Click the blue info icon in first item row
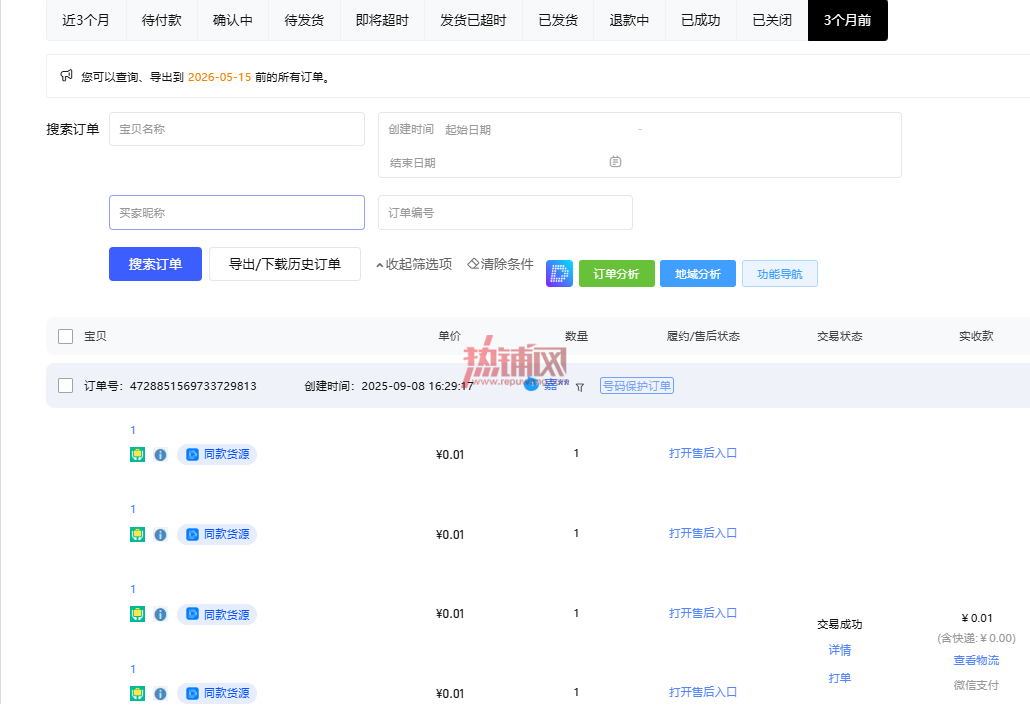This screenshot has width=1030, height=723. pyautogui.click(x=160, y=454)
